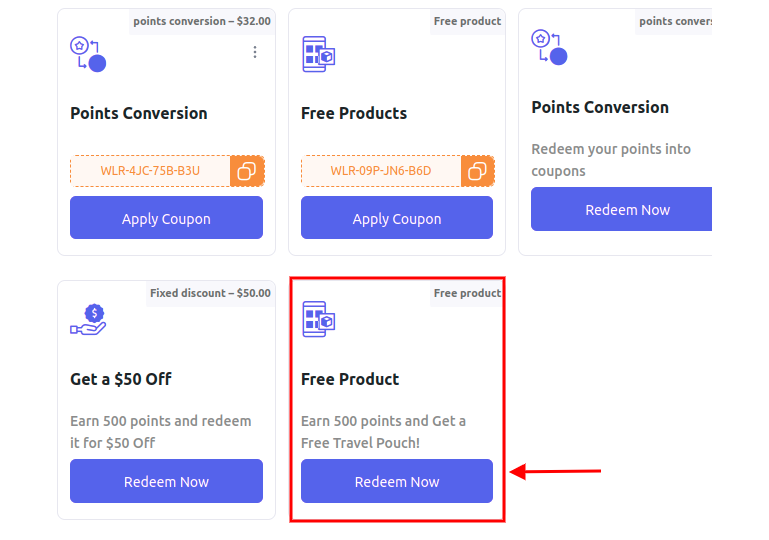Apply coupon on Free Products card
Viewport: 769px width, 540px height.
coord(397,218)
